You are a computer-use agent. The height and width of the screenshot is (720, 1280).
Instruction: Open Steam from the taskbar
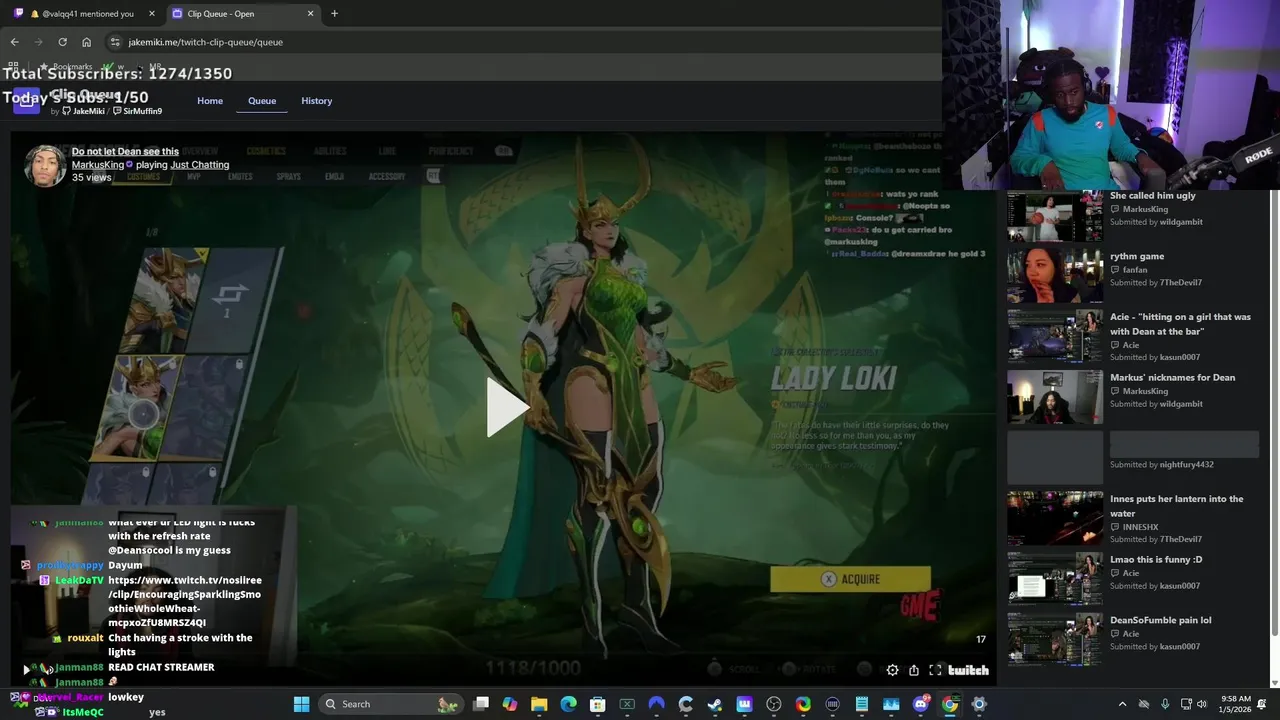[714, 704]
